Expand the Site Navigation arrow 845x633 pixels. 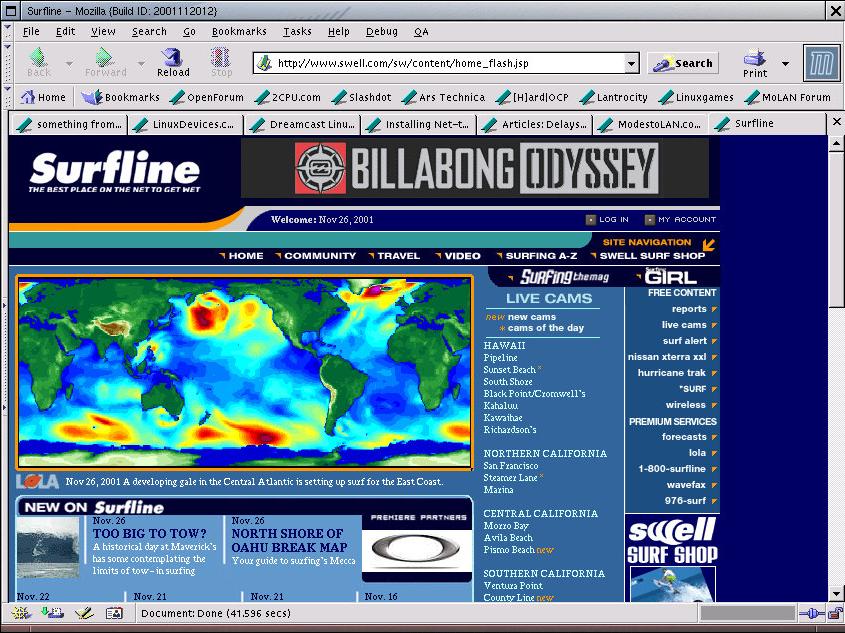[709, 244]
